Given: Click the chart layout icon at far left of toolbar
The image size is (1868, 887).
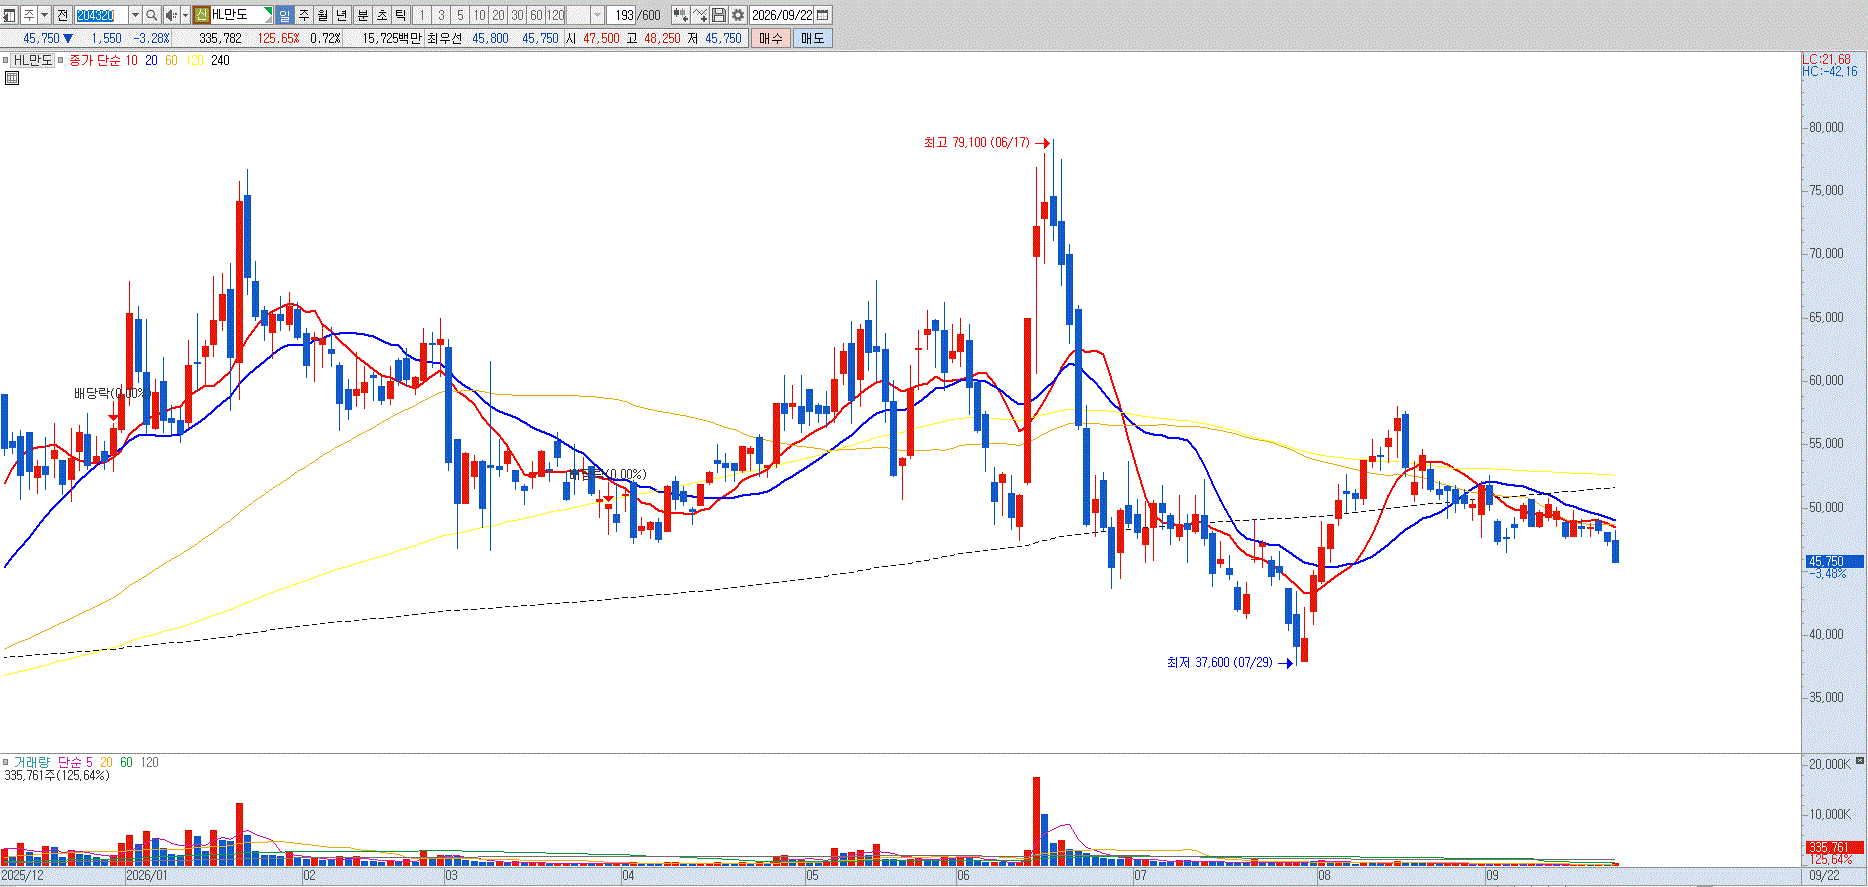Looking at the screenshot, I should click(x=9, y=15).
